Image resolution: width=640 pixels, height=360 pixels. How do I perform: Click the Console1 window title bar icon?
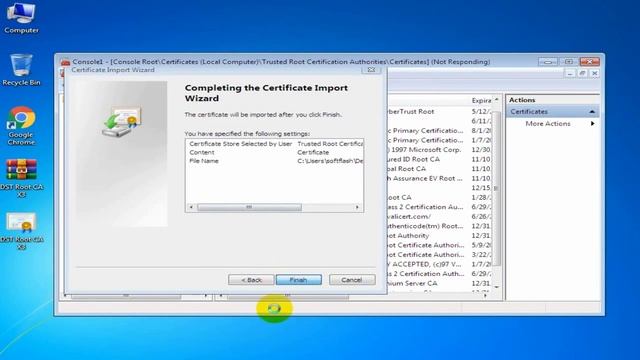65,62
